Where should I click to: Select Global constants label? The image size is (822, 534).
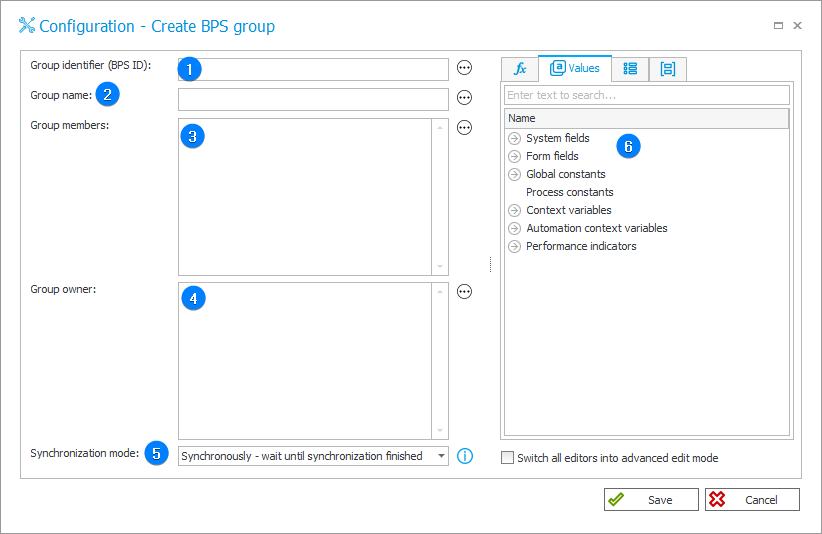pyautogui.click(x=566, y=175)
